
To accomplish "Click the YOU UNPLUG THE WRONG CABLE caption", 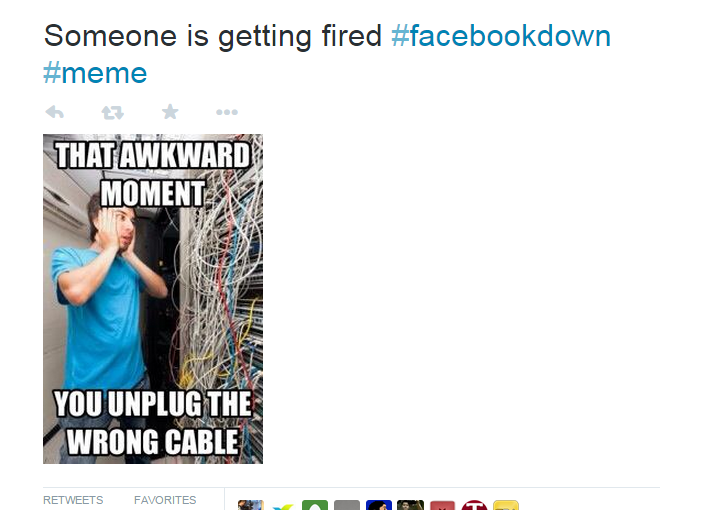I will [x=153, y=422].
